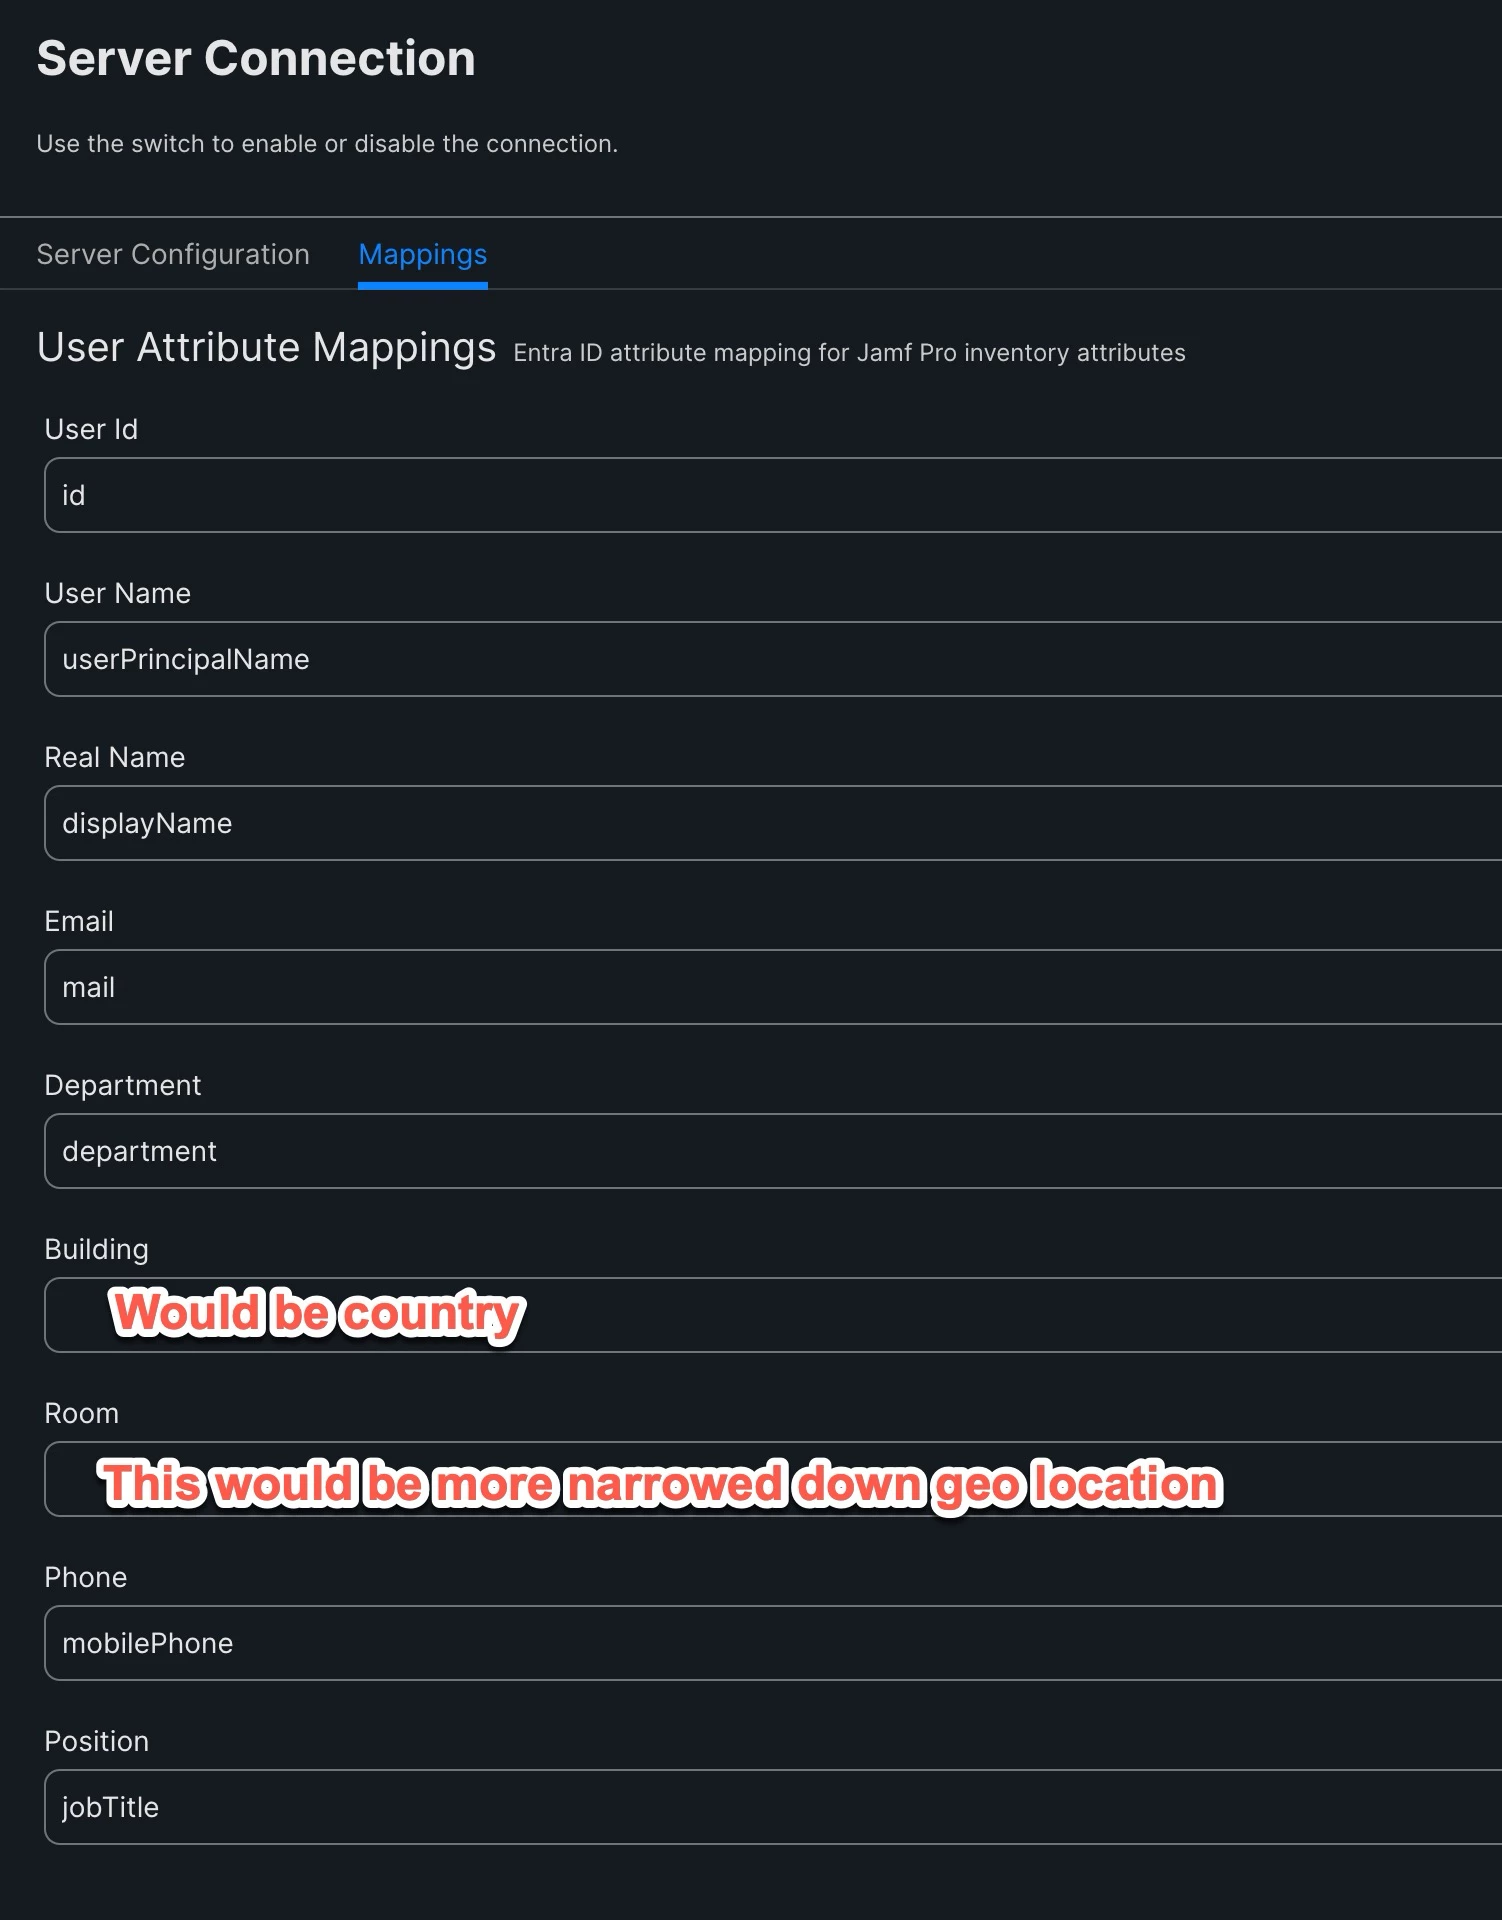This screenshot has height=1920, width=1502.
Task: Switch to the Server Configuration tab
Action: point(173,255)
